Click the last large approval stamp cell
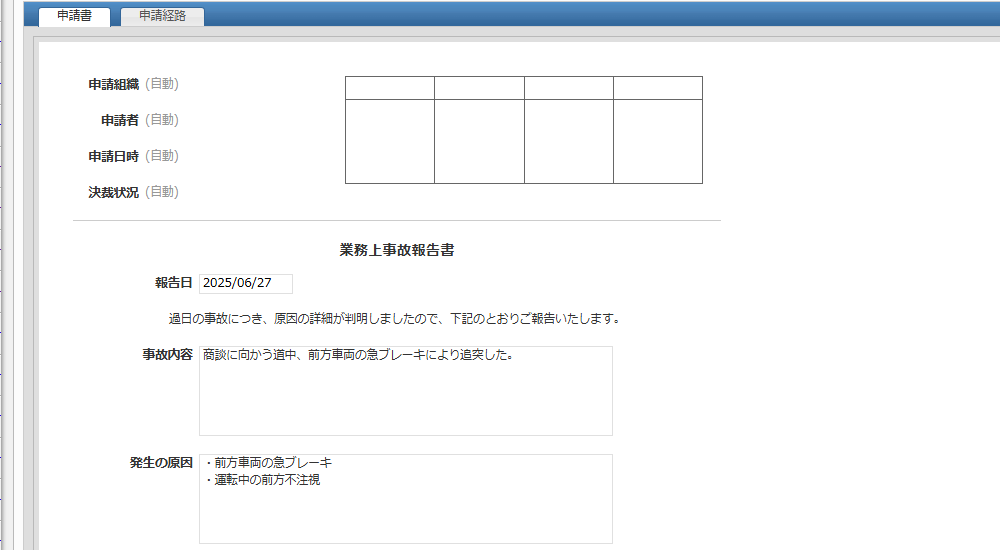This screenshot has height=550, width=1000. (x=657, y=141)
